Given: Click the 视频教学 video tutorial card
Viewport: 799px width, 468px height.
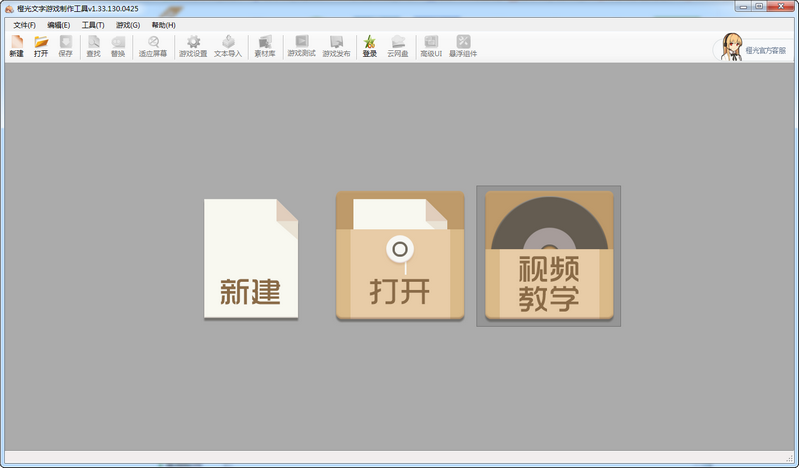Looking at the screenshot, I should point(549,256).
